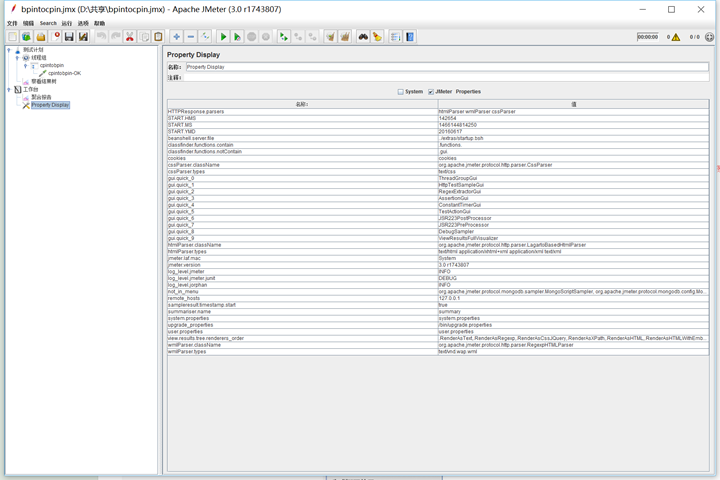Click the Save As toolbar icon
The height and width of the screenshot is (480, 720).
[x=84, y=37]
